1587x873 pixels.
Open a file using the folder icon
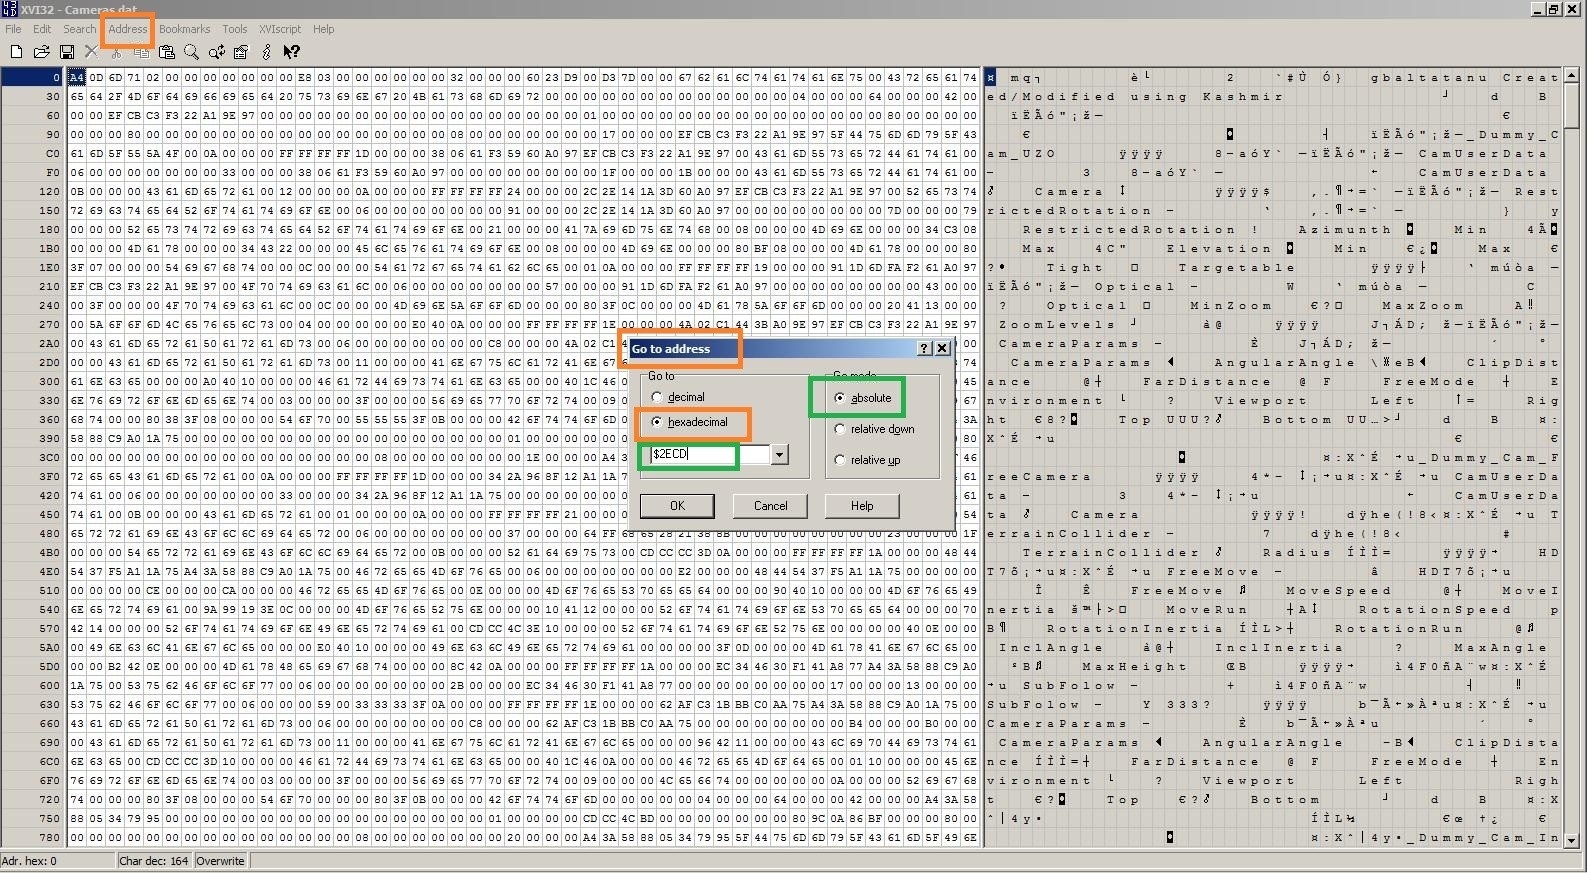tap(41, 52)
